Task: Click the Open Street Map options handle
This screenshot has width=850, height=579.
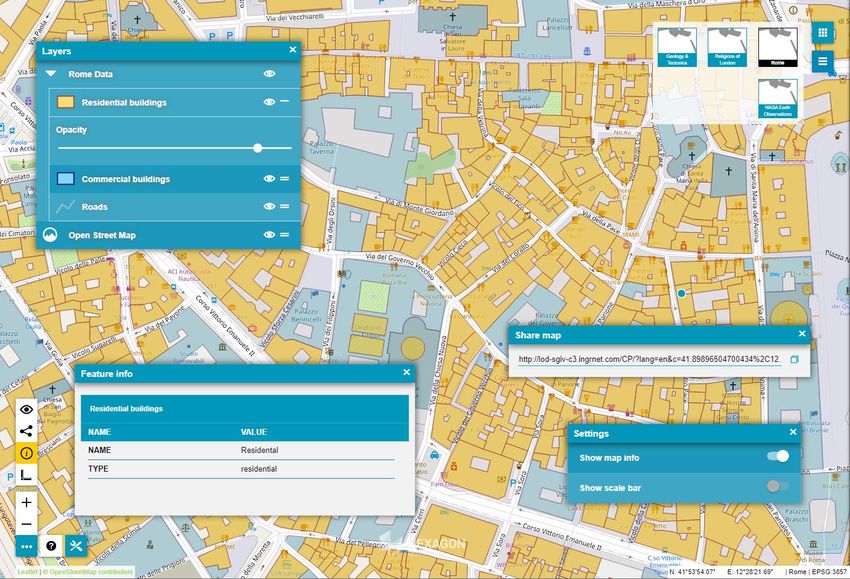Action: click(285, 235)
